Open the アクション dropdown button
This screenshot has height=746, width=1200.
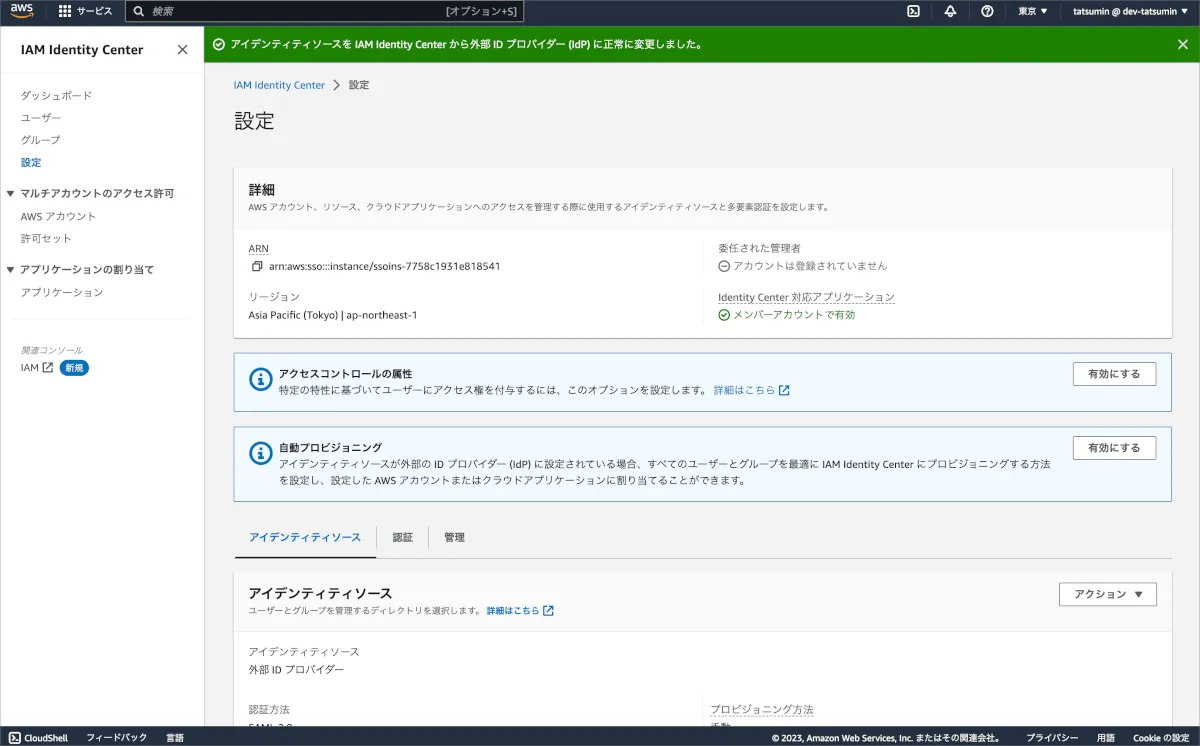click(x=1107, y=594)
